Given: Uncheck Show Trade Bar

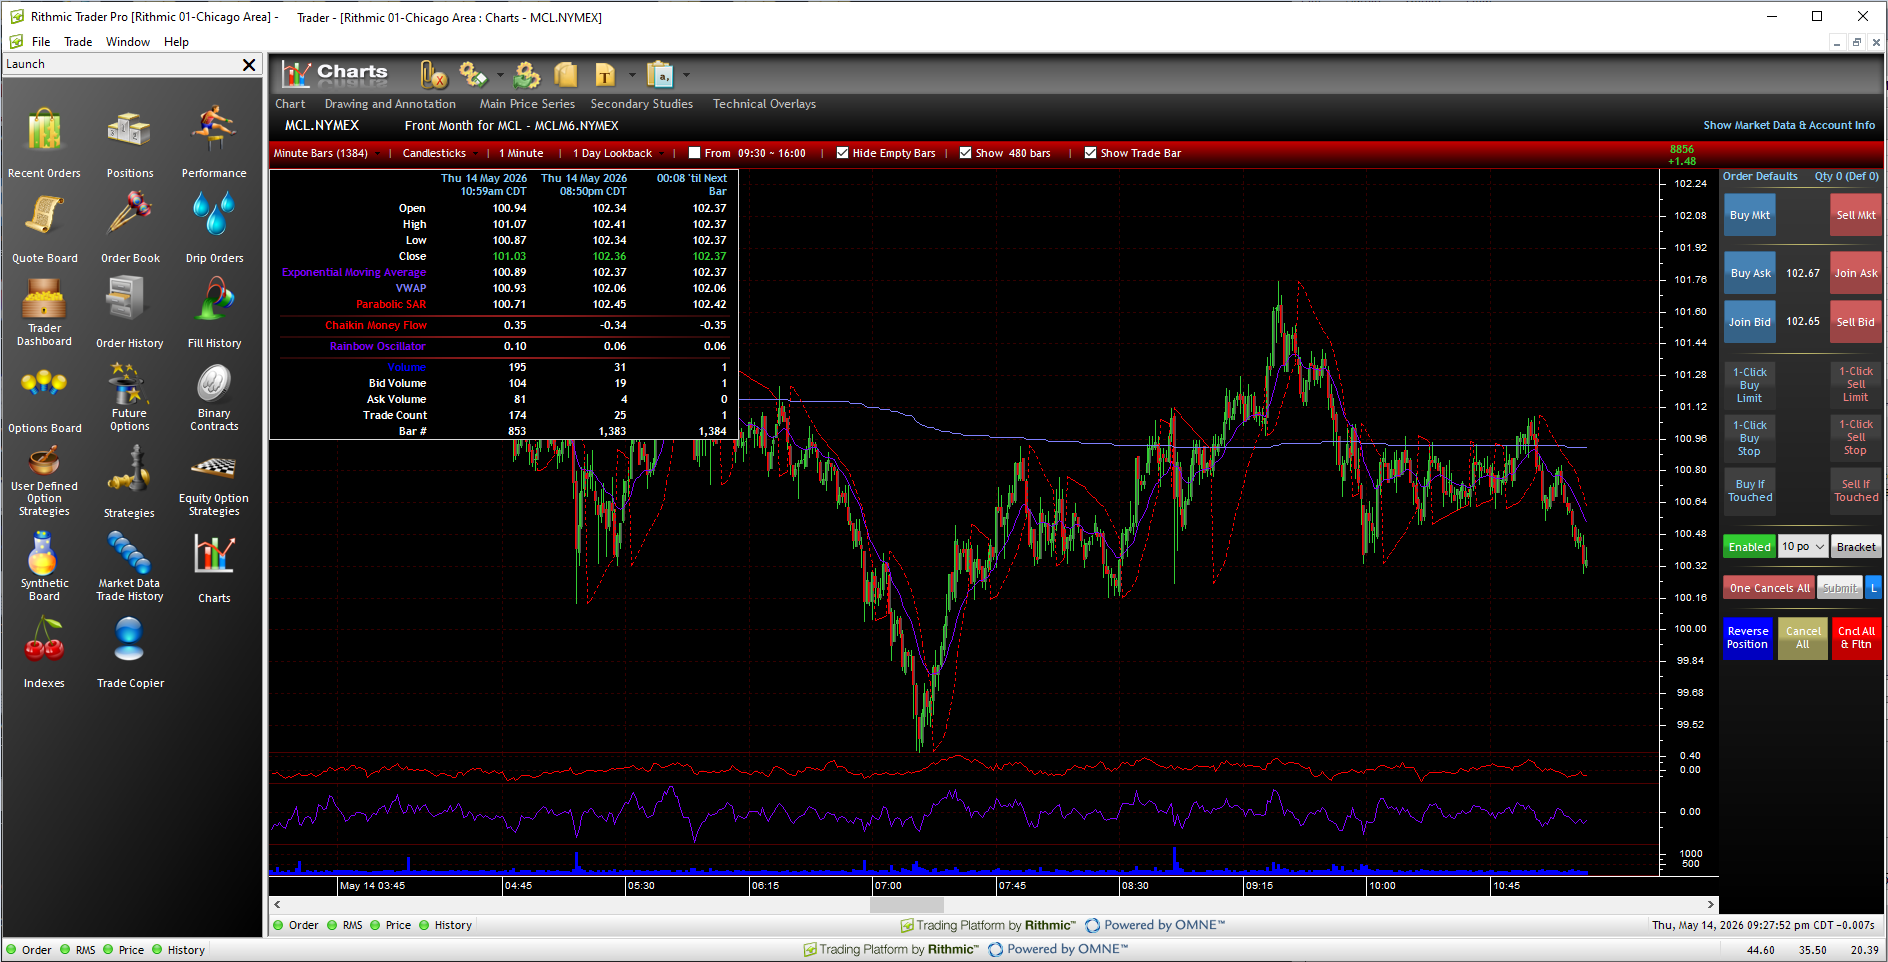Looking at the screenshot, I should [x=1091, y=153].
